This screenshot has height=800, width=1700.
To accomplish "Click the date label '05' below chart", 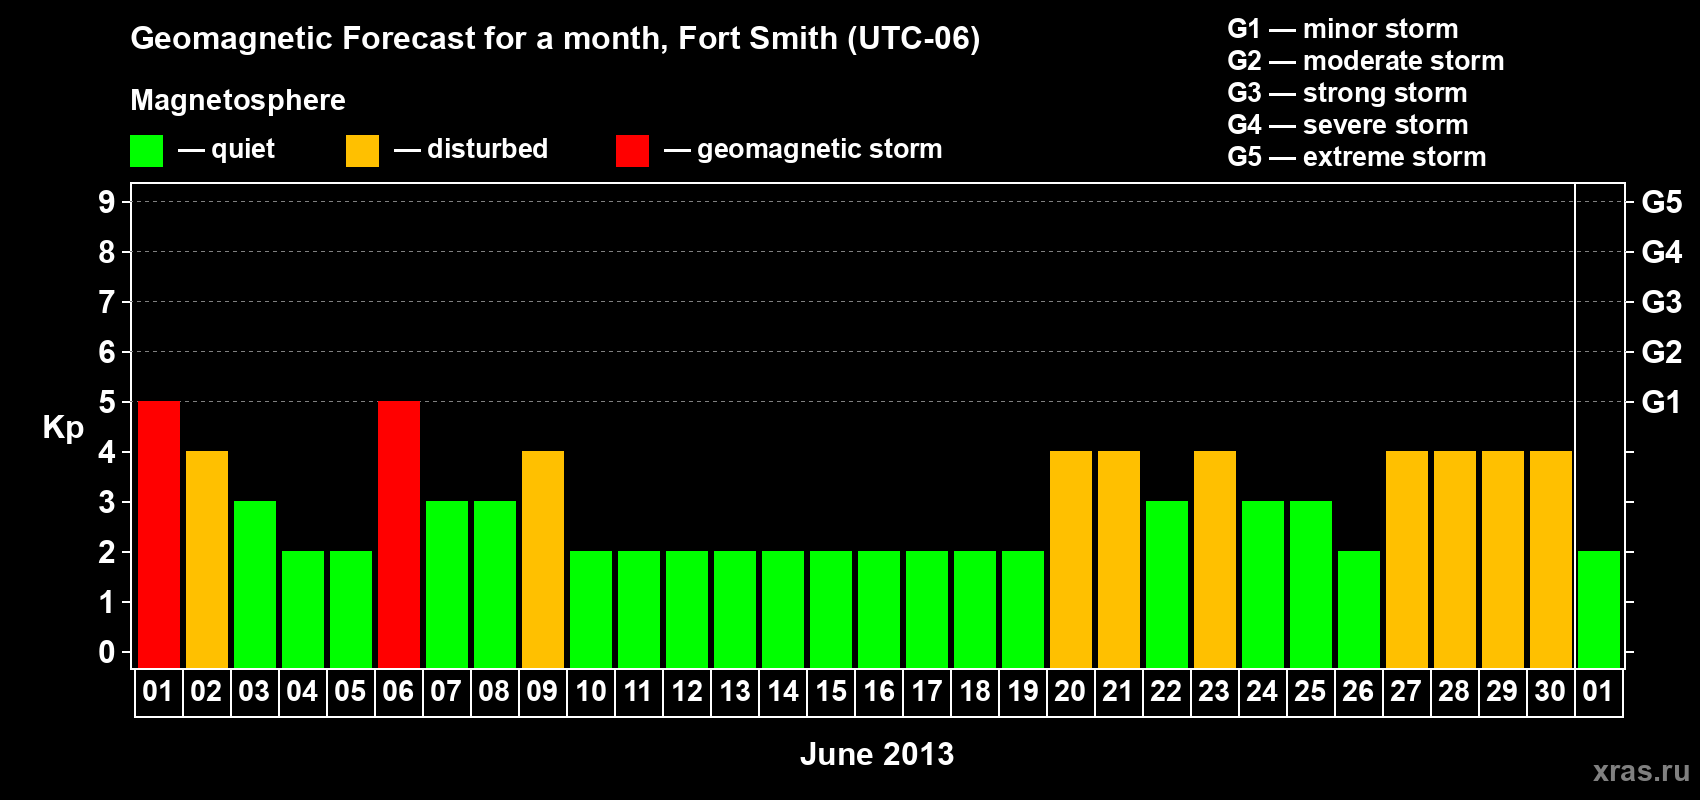I will tap(350, 692).
